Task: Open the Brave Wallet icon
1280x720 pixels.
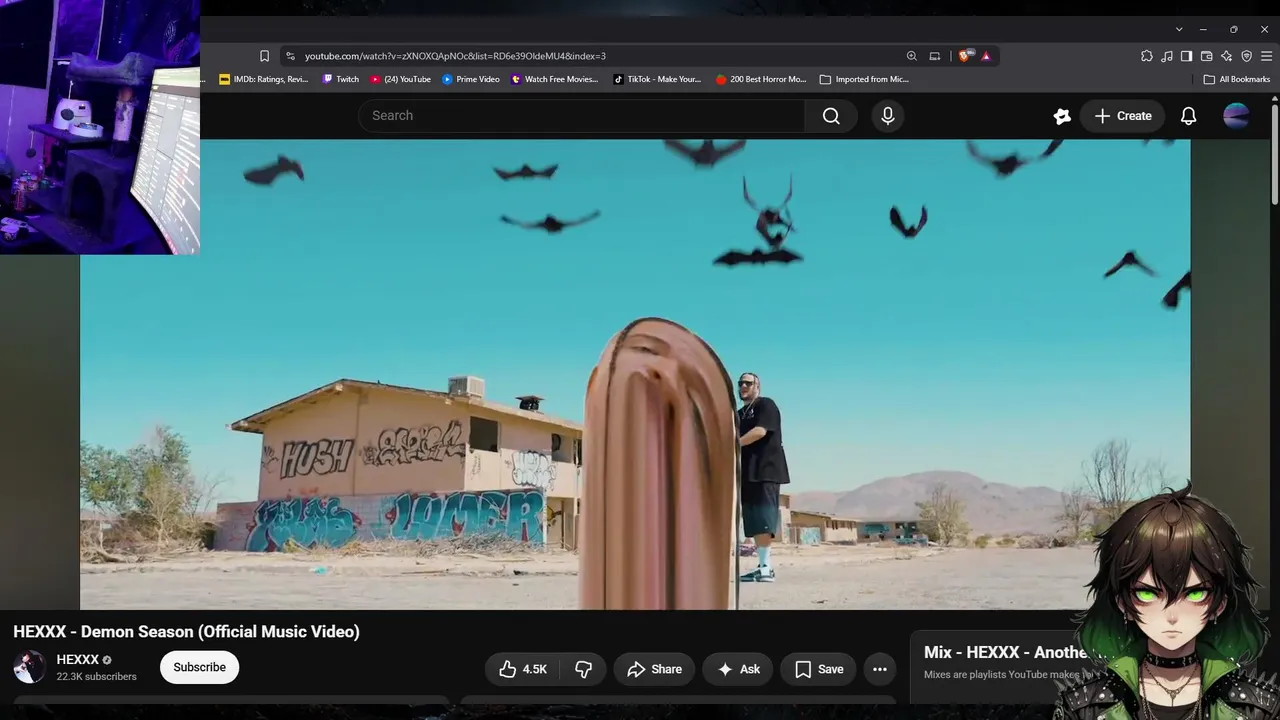Action: [x=1207, y=56]
